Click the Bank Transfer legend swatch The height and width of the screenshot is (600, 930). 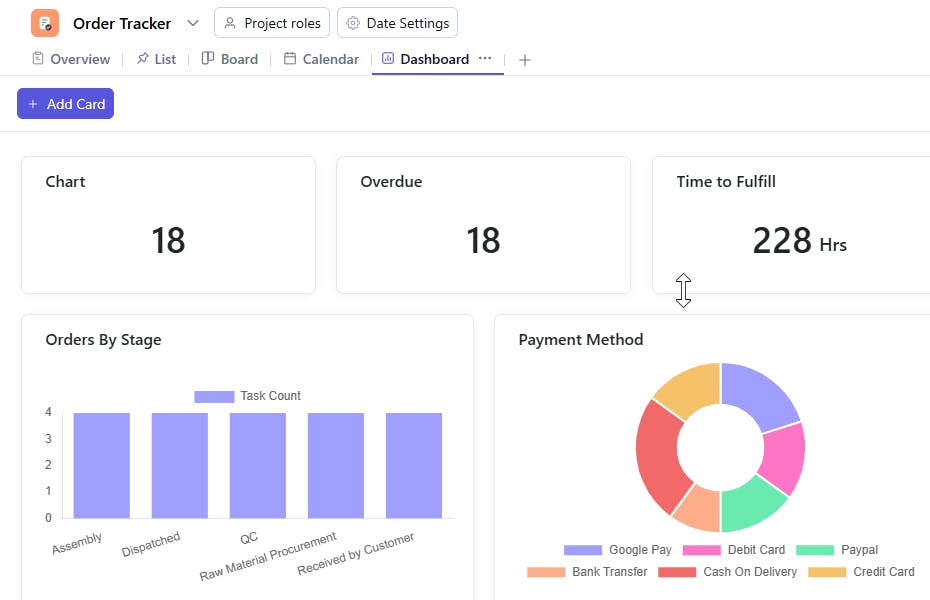(x=546, y=572)
